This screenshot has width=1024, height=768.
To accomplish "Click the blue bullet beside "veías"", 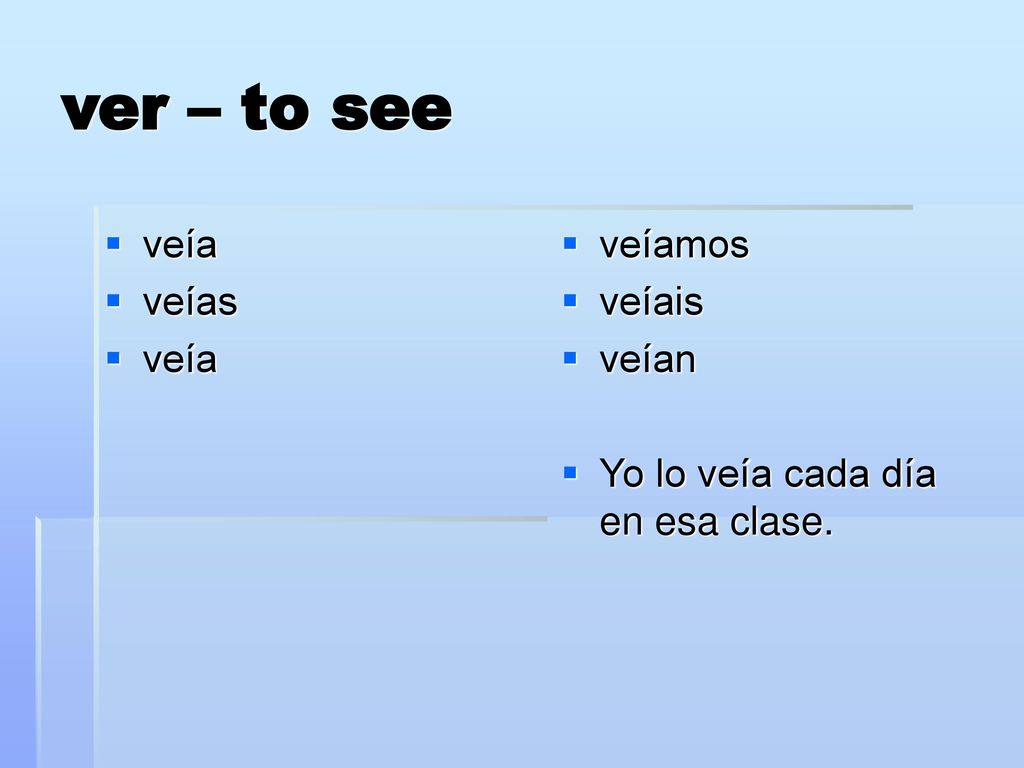I will pos(114,300).
